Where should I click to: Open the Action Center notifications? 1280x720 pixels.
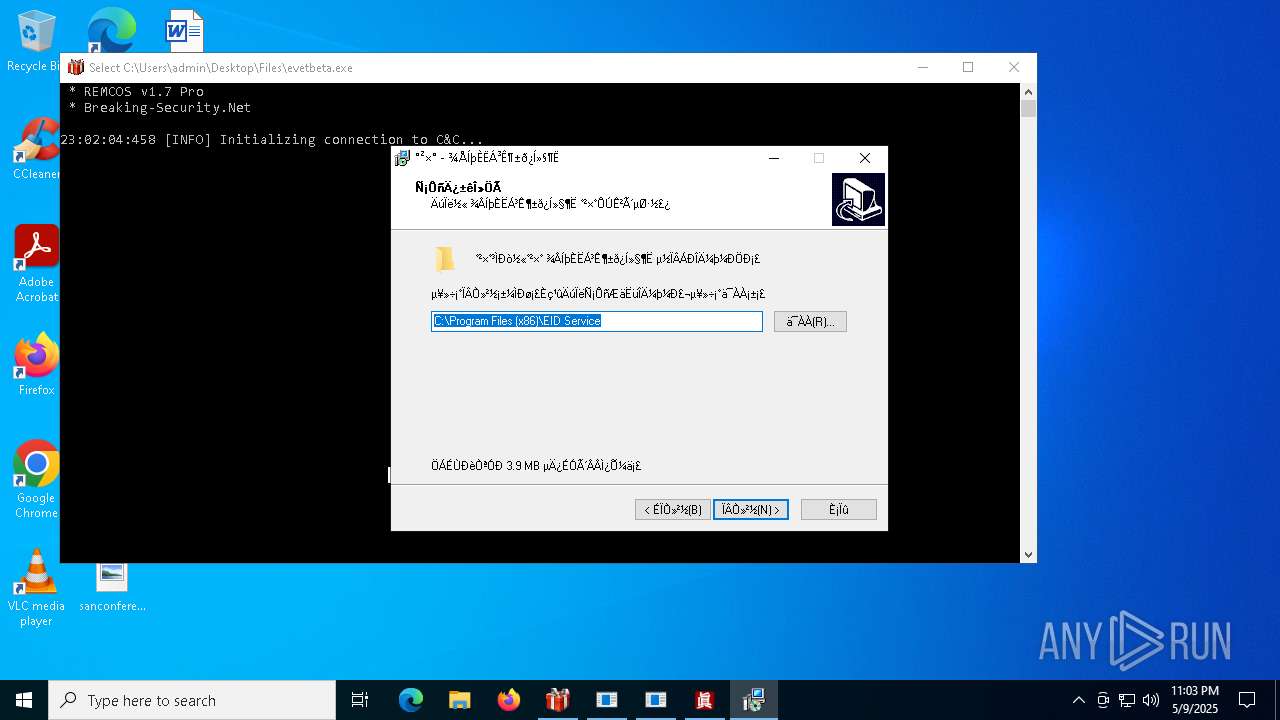[1247, 700]
